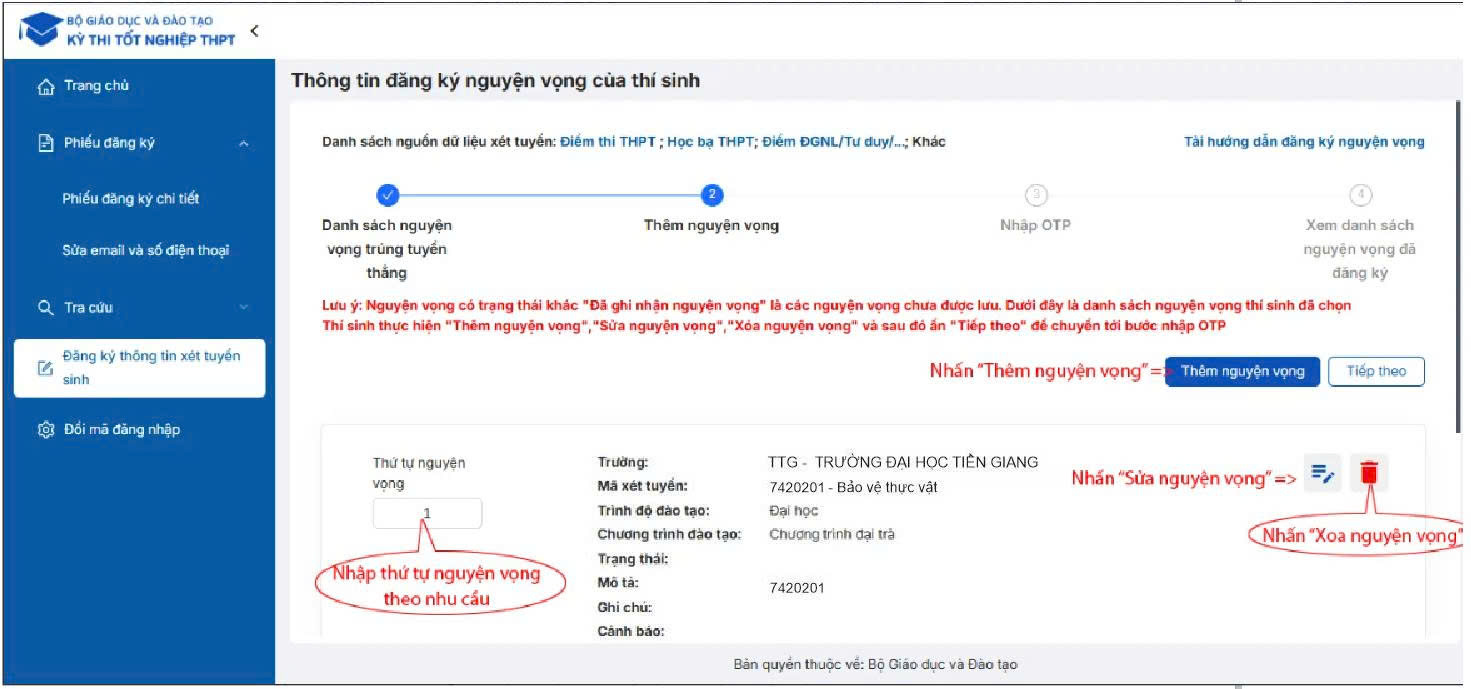This screenshot has height=689, width=1471.
Task: Click the red trash delete icon
Action: point(1369,473)
